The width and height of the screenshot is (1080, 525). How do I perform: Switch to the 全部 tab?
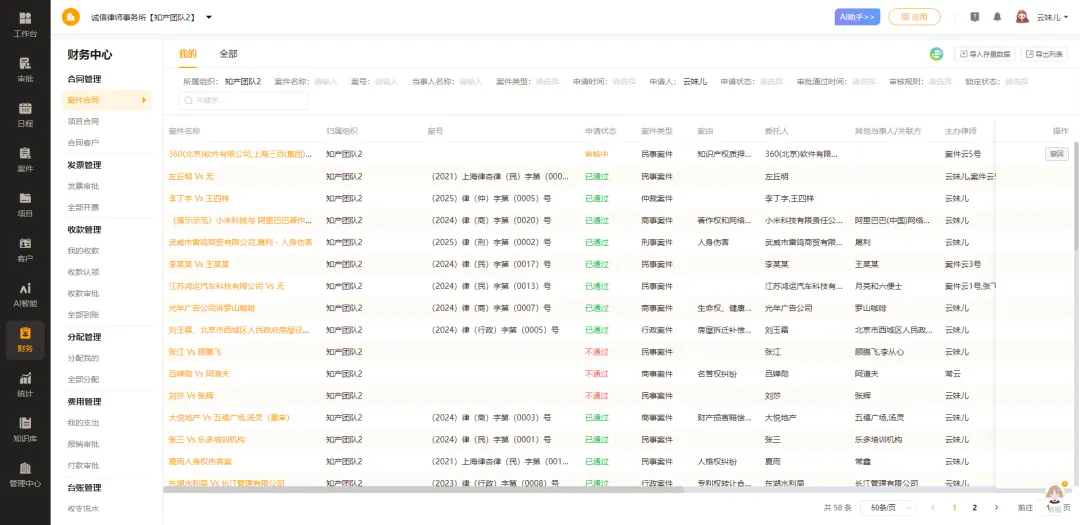pos(228,54)
